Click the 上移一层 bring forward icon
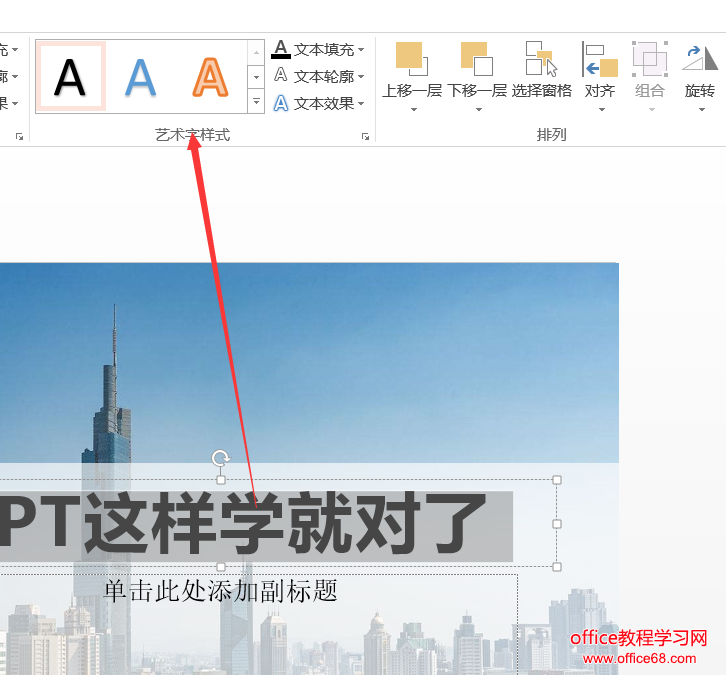 tap(412, 59)
